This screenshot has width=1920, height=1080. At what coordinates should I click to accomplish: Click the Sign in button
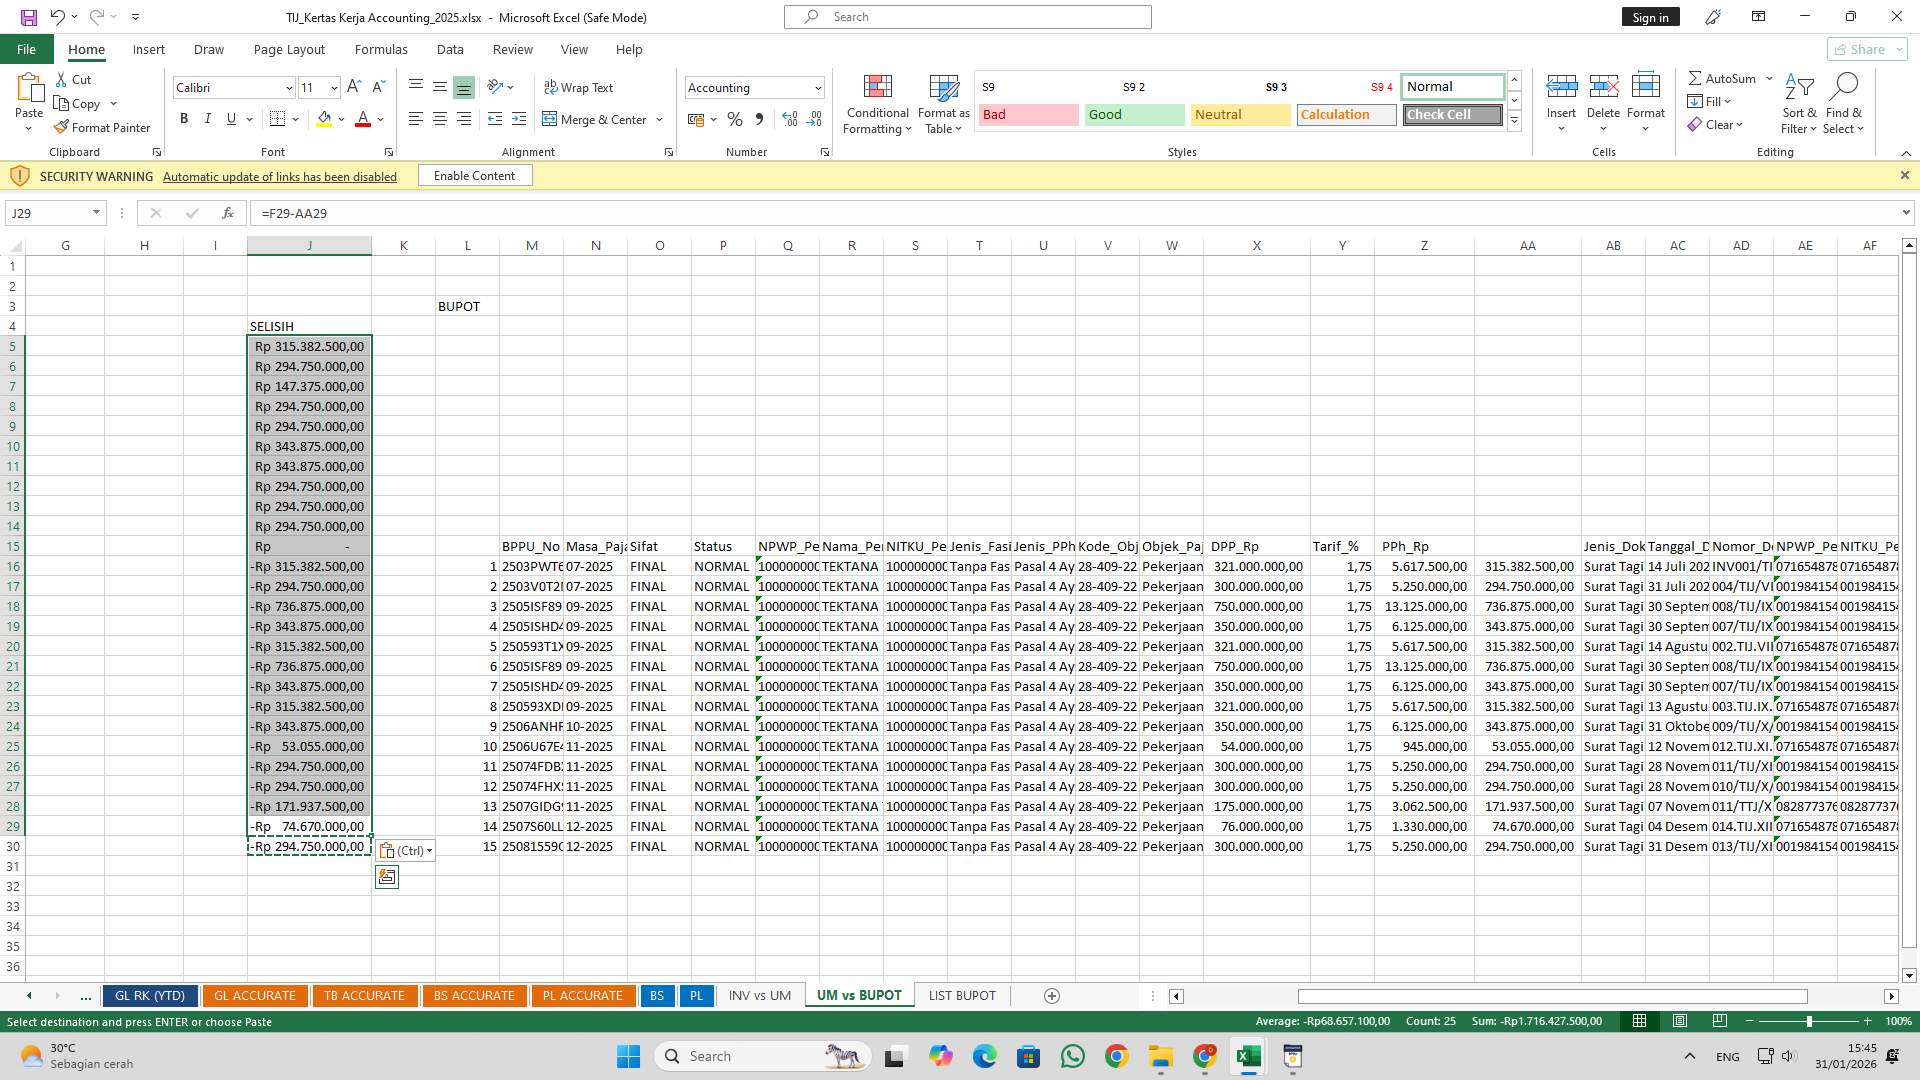point(1650,17)
